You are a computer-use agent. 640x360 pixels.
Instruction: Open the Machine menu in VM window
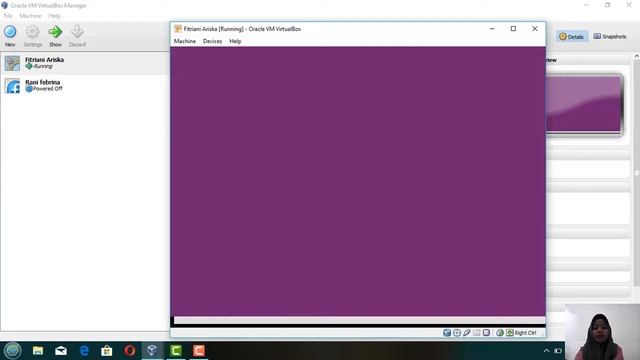tap(184, 41)
